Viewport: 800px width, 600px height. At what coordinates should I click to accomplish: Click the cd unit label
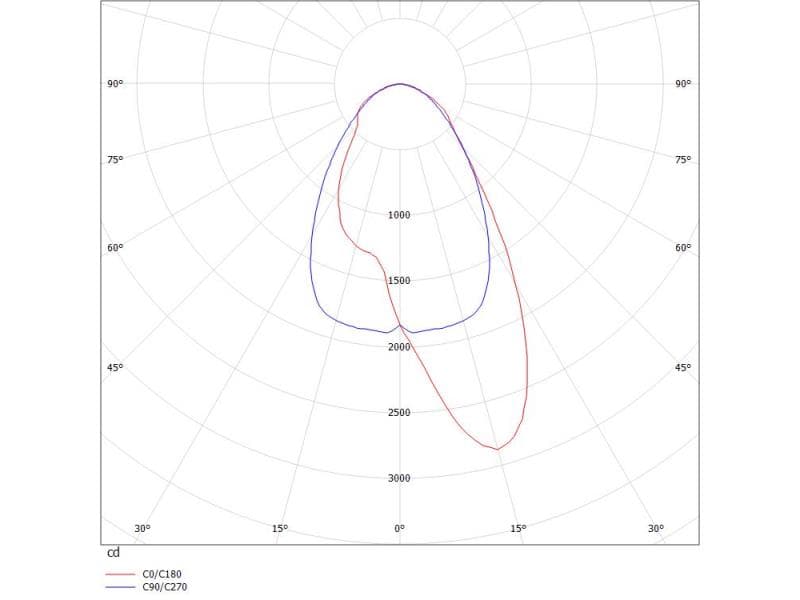pyautogui.click(x=113, y=553)
